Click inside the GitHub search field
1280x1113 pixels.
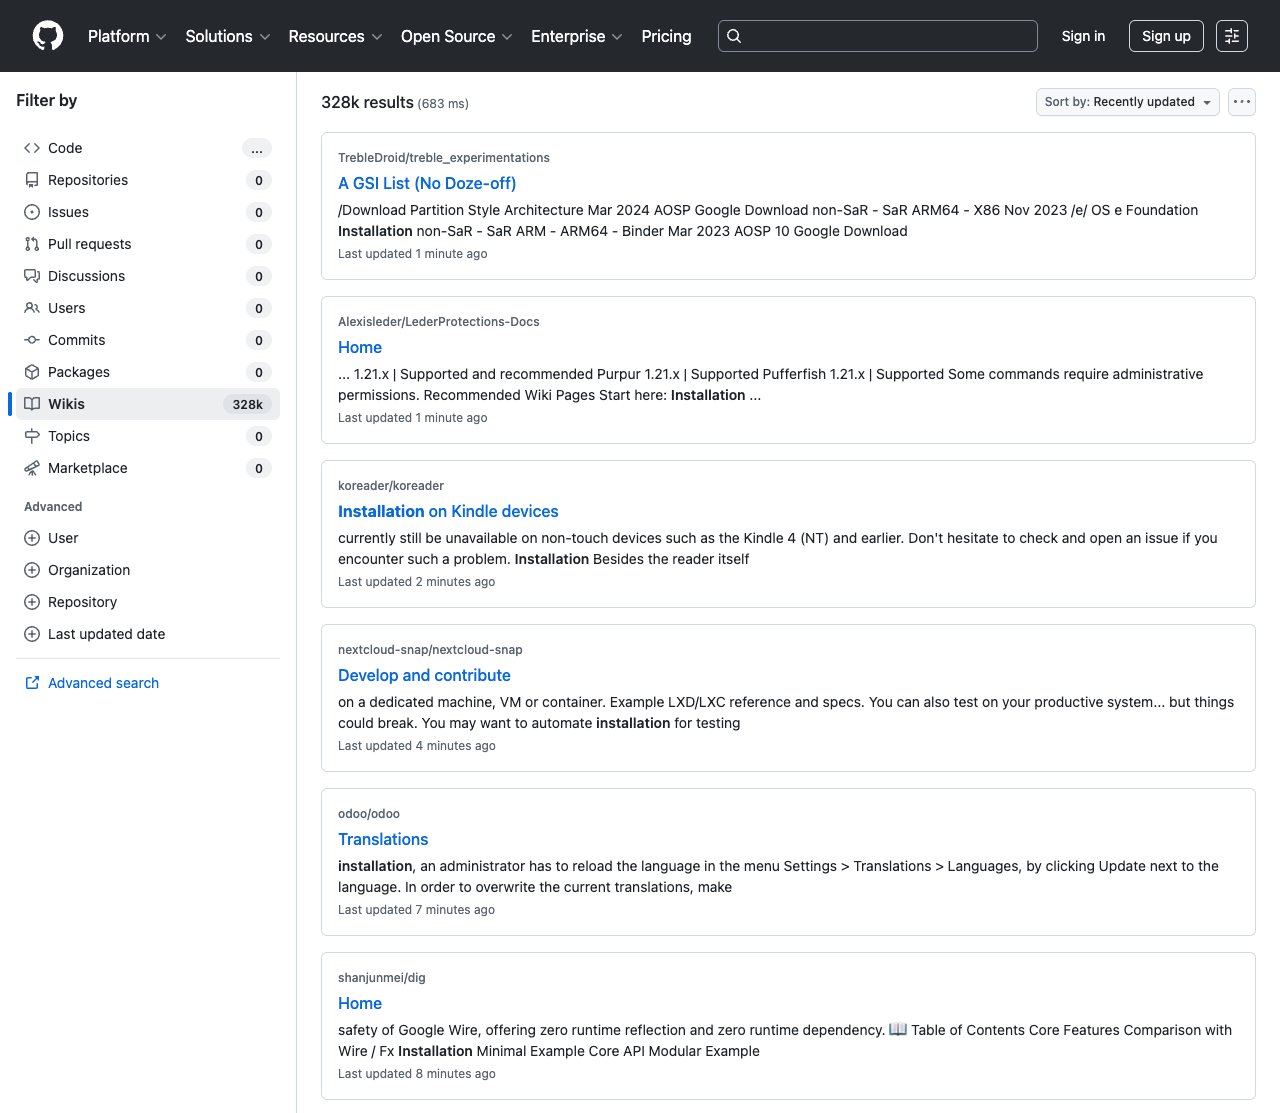[878, 36]
